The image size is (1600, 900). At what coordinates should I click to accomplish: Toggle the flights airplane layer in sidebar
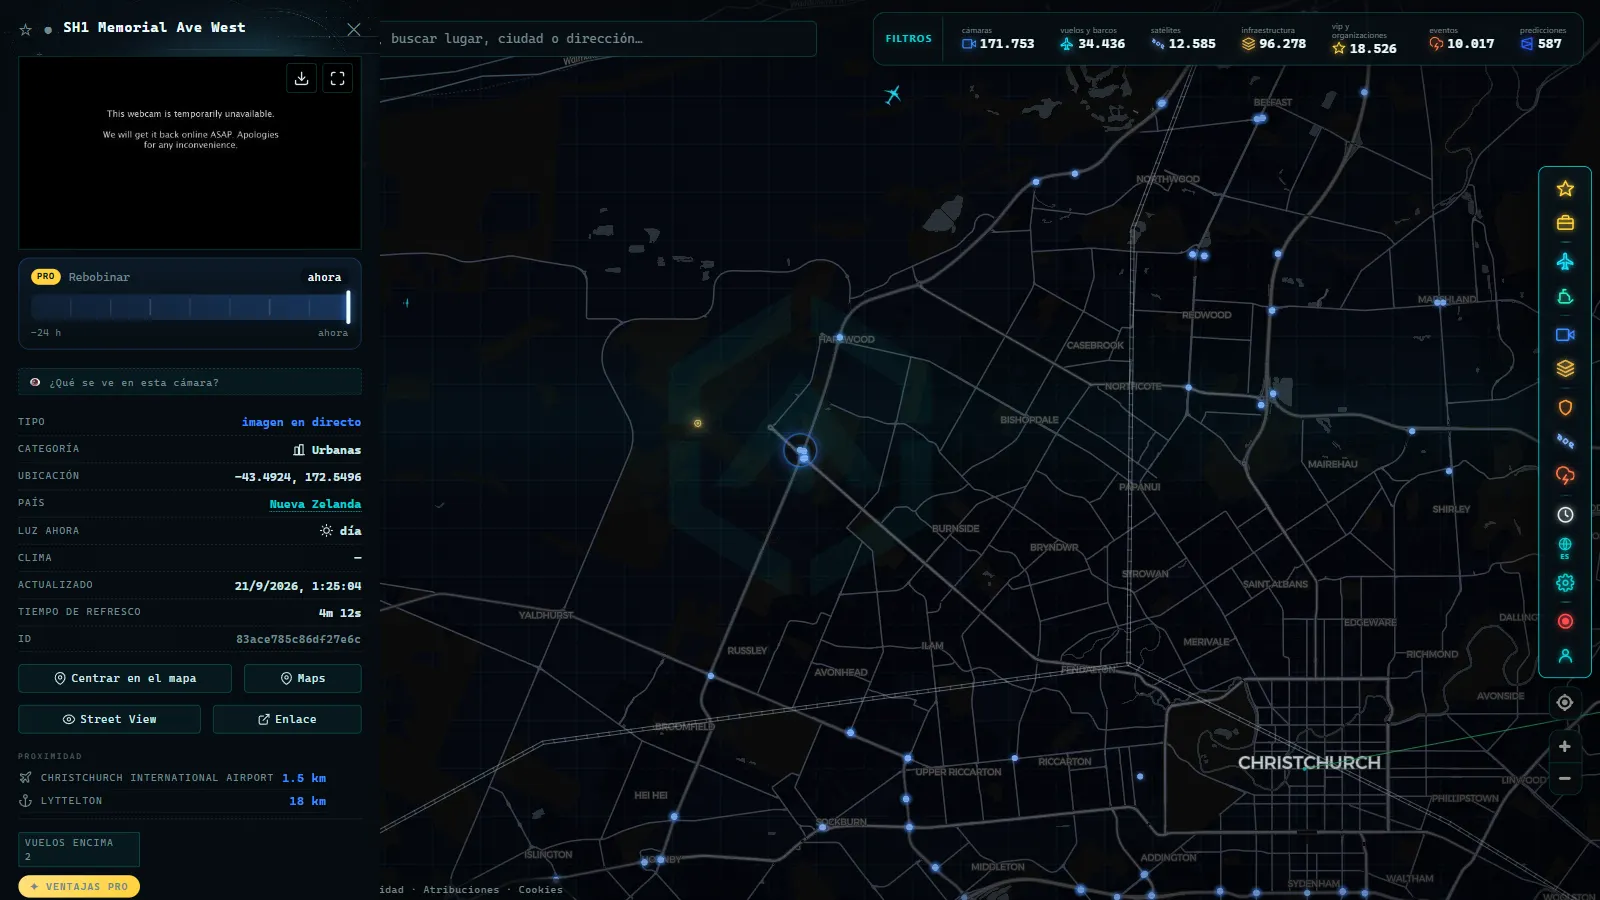[x=1565, y=262]
